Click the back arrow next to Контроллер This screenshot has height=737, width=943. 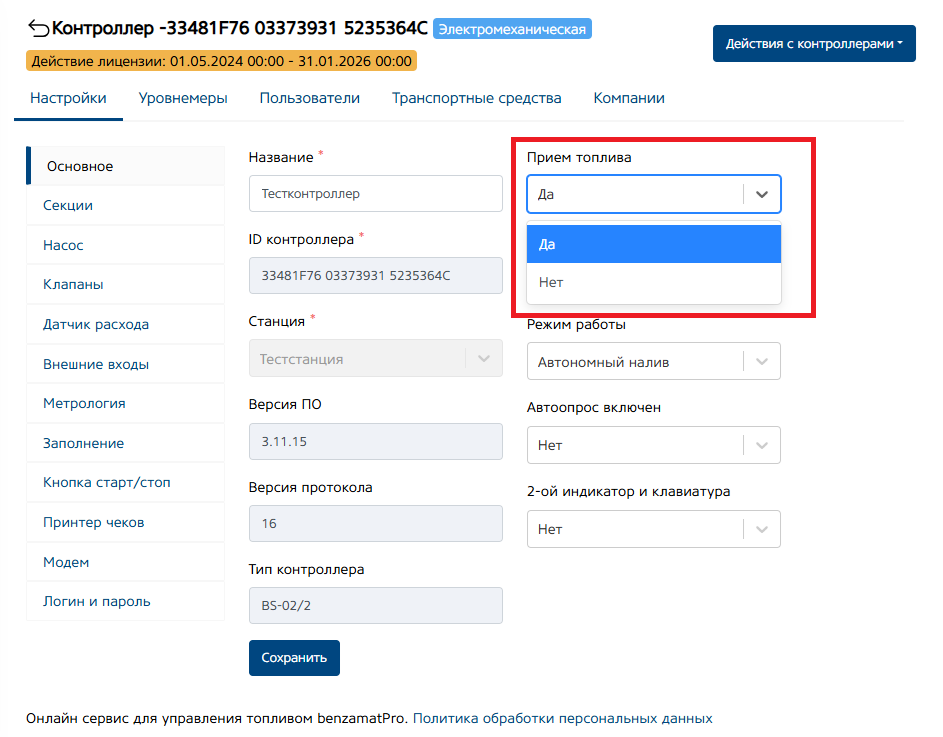coord(38,28)
